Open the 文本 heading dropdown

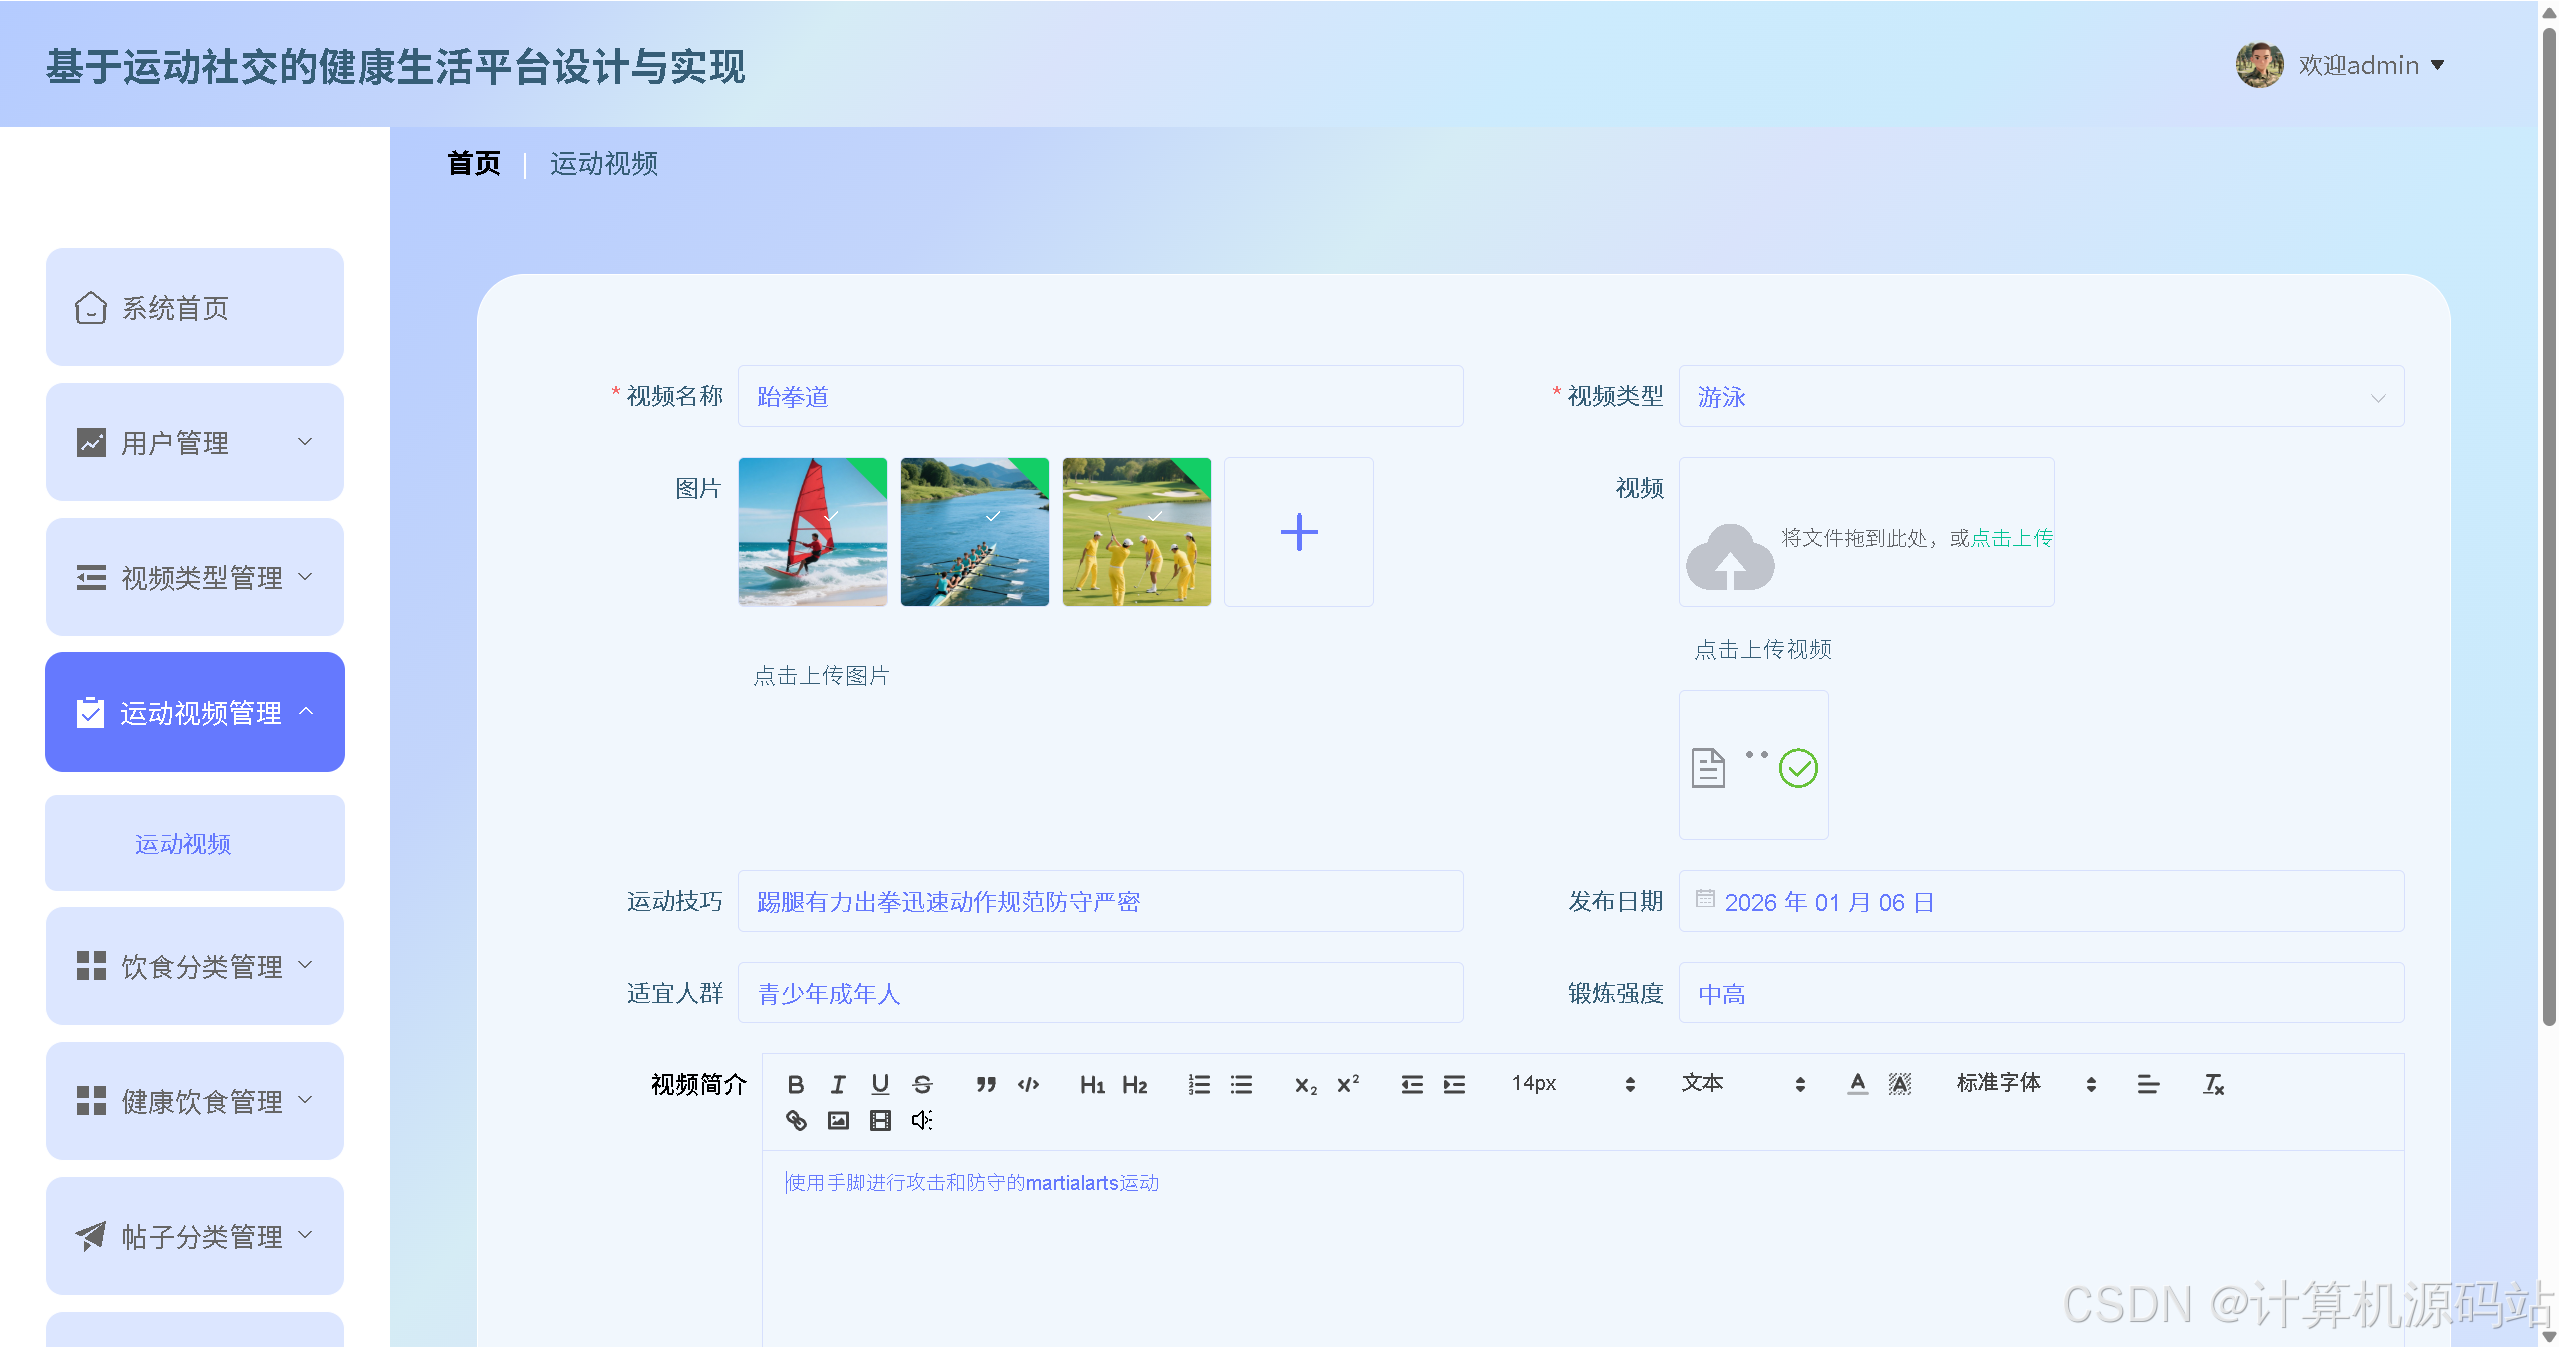(x=1743, y=1084)
